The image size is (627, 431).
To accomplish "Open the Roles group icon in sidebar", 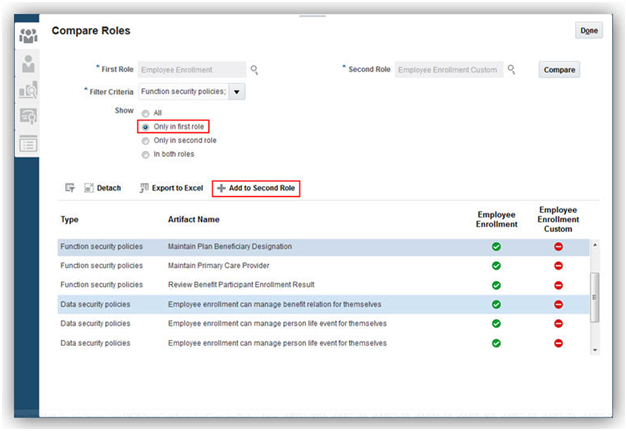I will (x=28, y=37).
